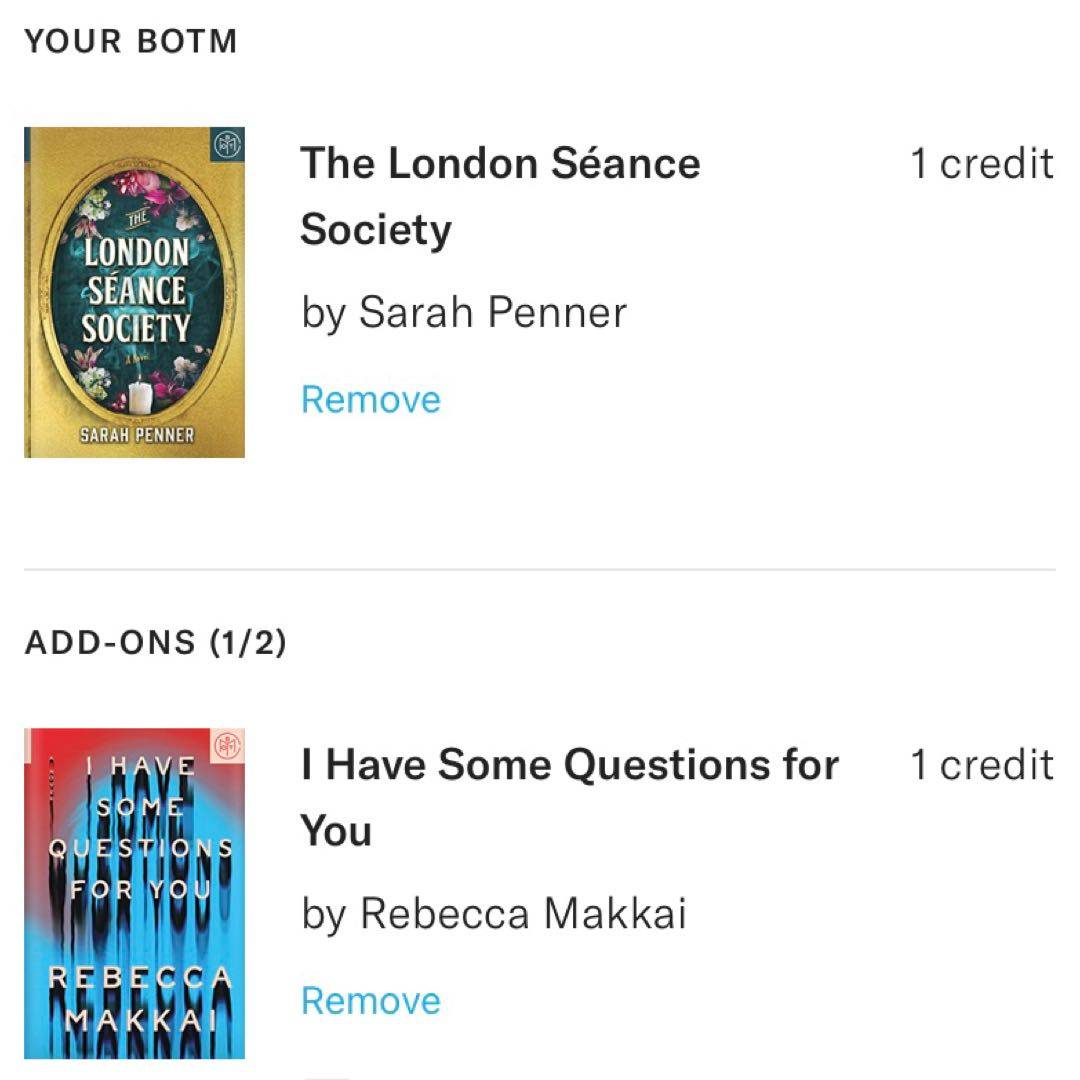Click REBECCA MAKKAI name printed on cover
This screenshot has width=1080, height=1080.
(x=140, y=998)
